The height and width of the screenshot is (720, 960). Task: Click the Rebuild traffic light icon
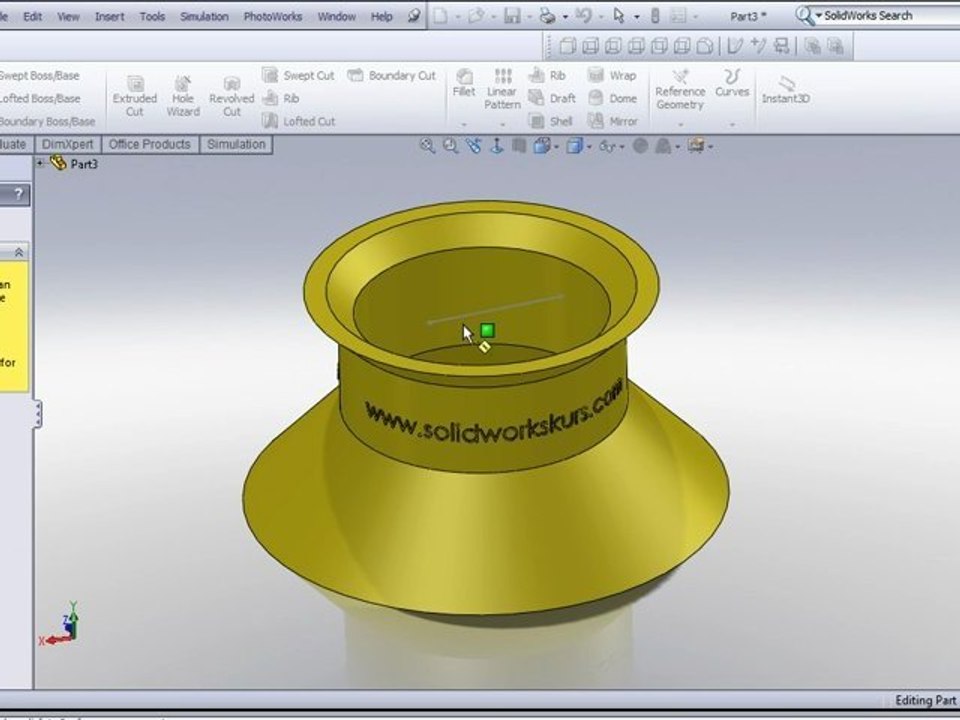click(655, 15)
